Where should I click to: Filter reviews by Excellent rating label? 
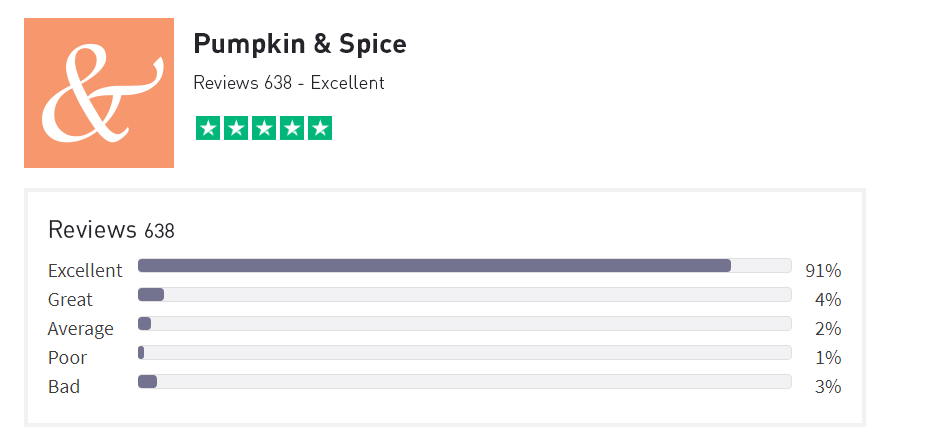point(85,270)
